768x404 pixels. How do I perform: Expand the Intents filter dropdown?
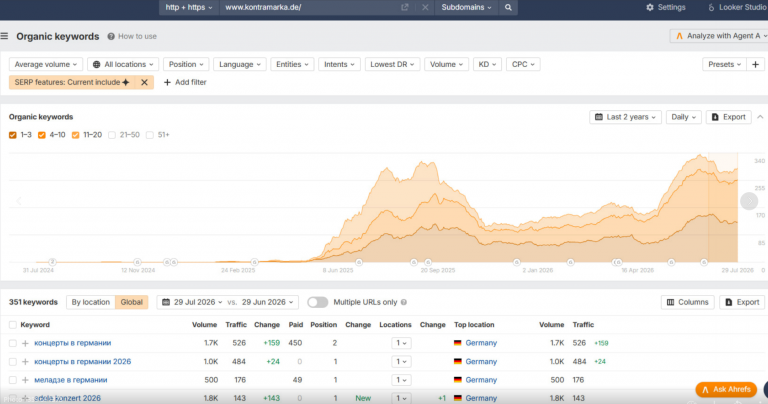pos(339,64)
